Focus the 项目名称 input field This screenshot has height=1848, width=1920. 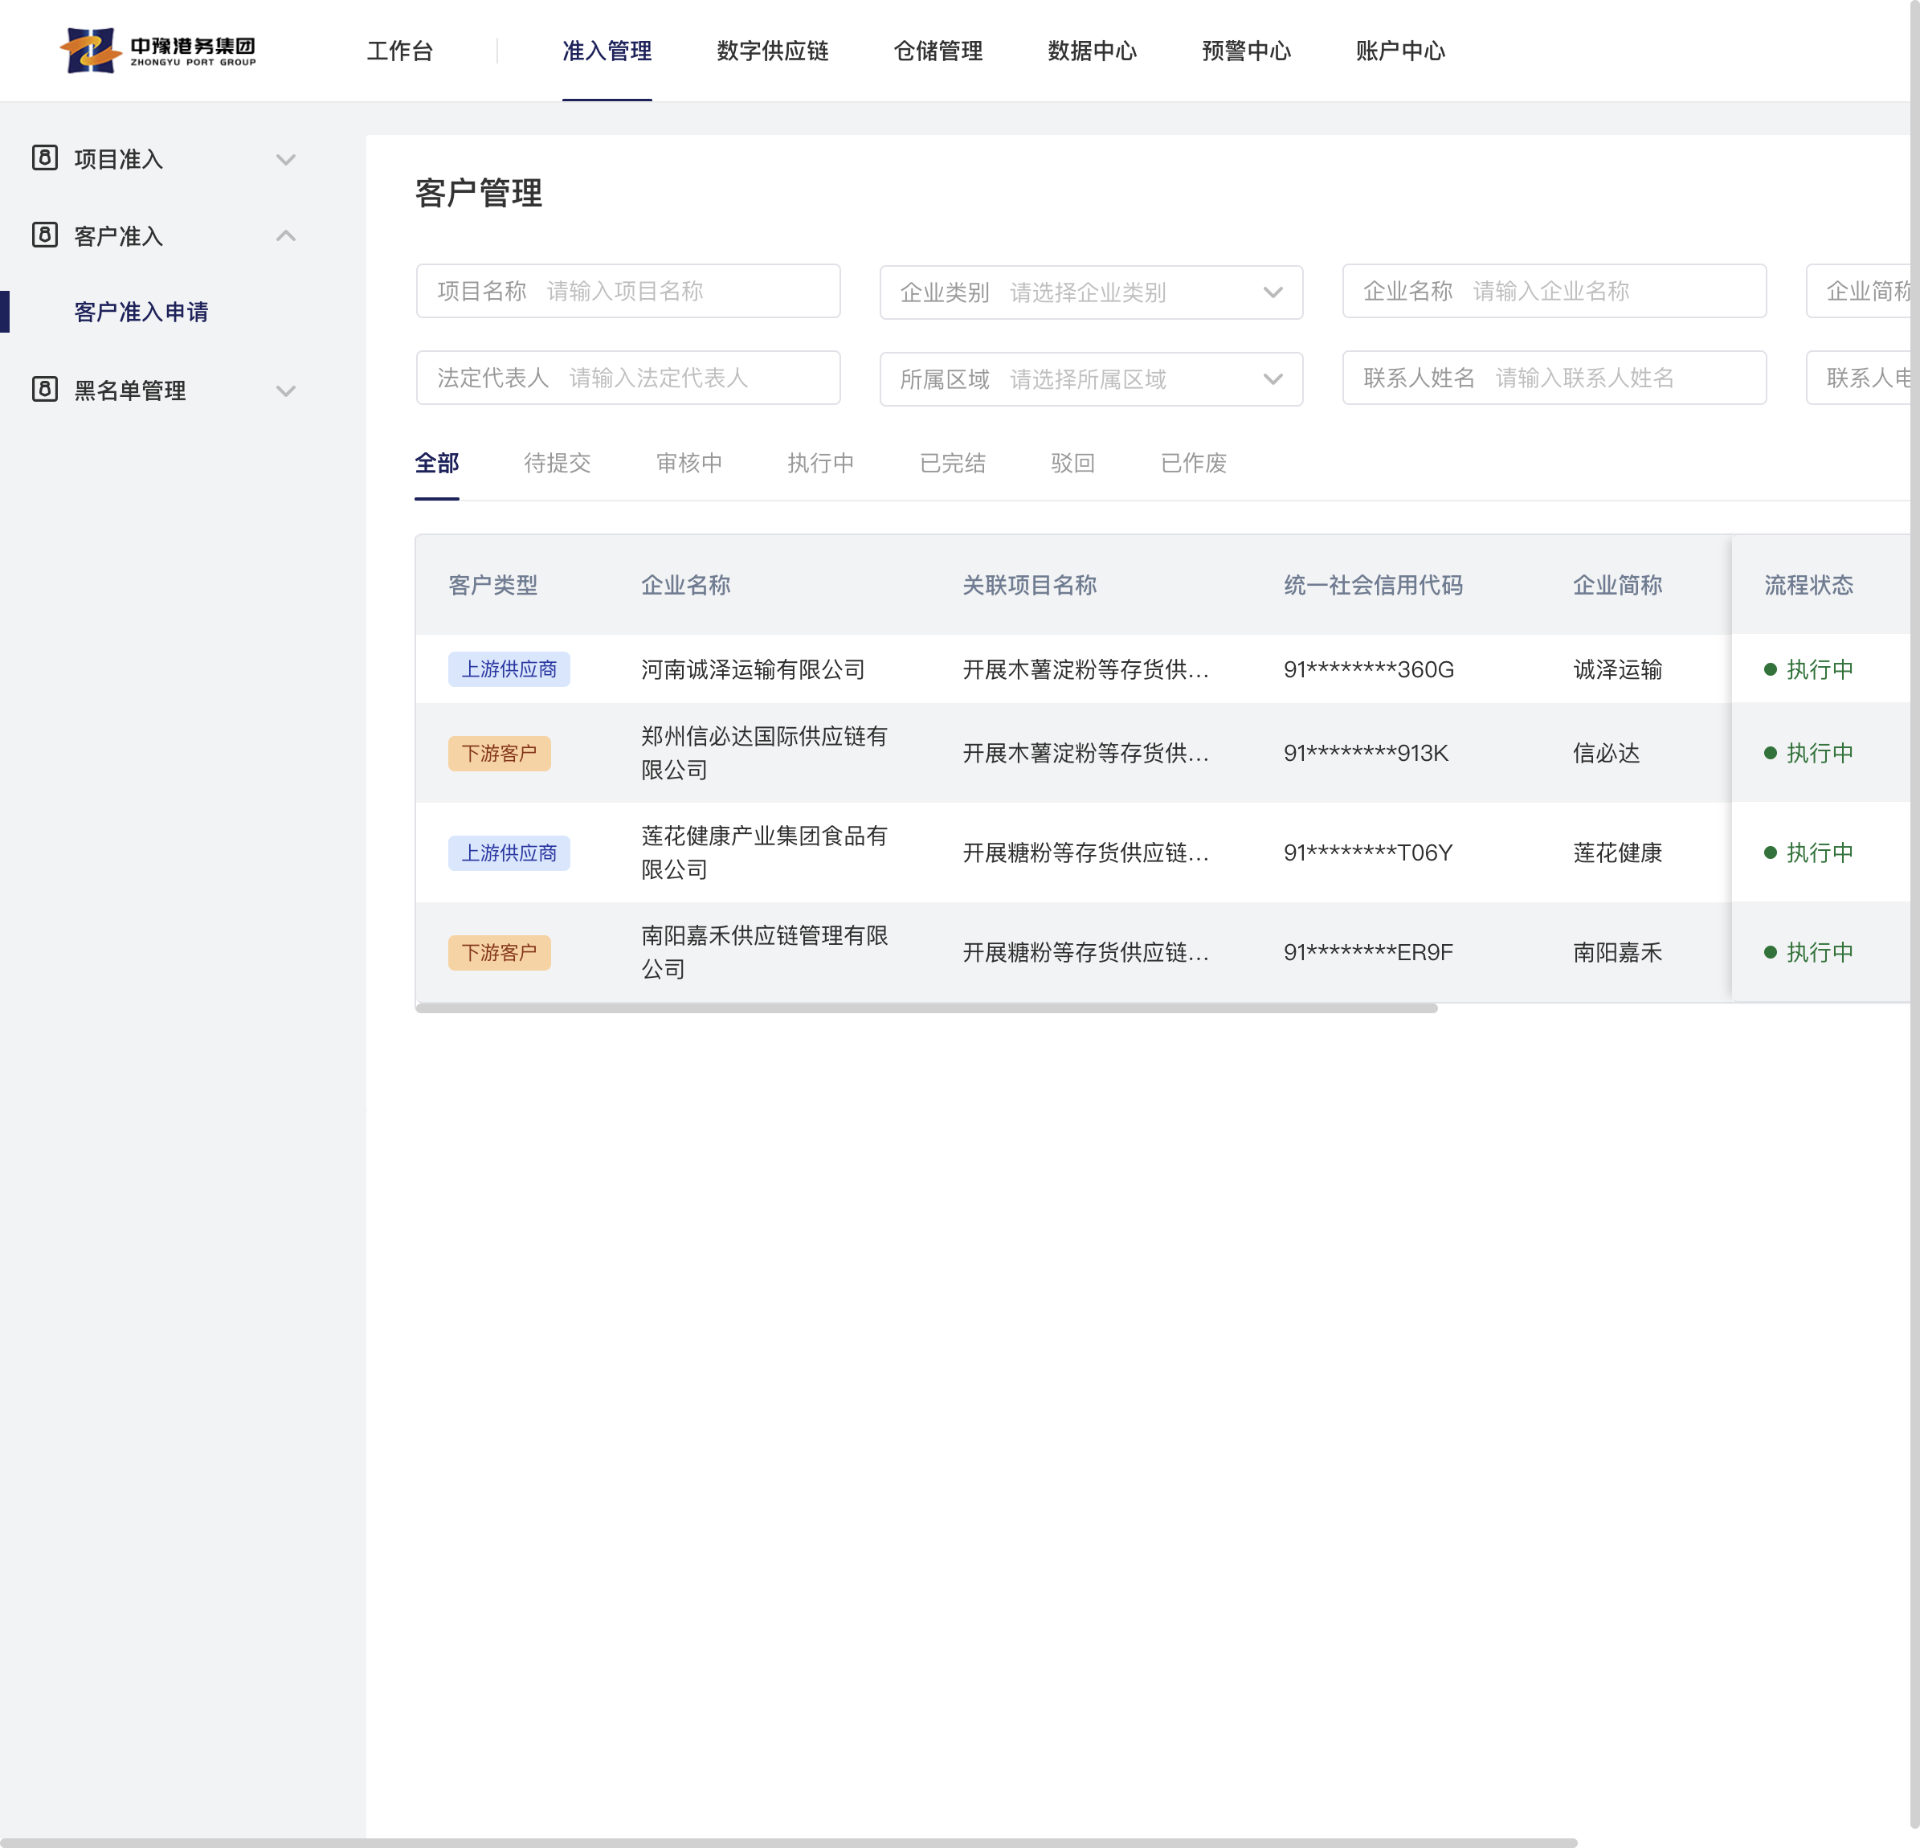pos(628,291)
